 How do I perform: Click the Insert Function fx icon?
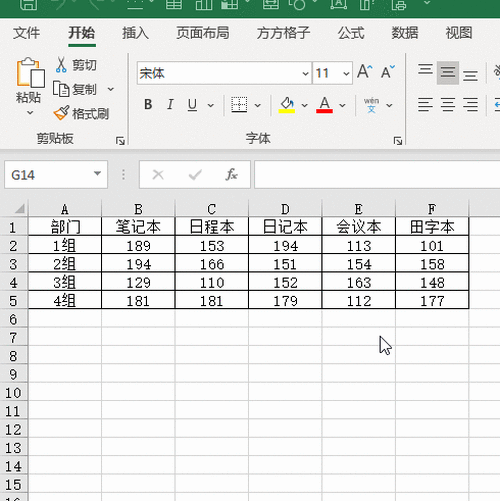(x=231, y=174)
